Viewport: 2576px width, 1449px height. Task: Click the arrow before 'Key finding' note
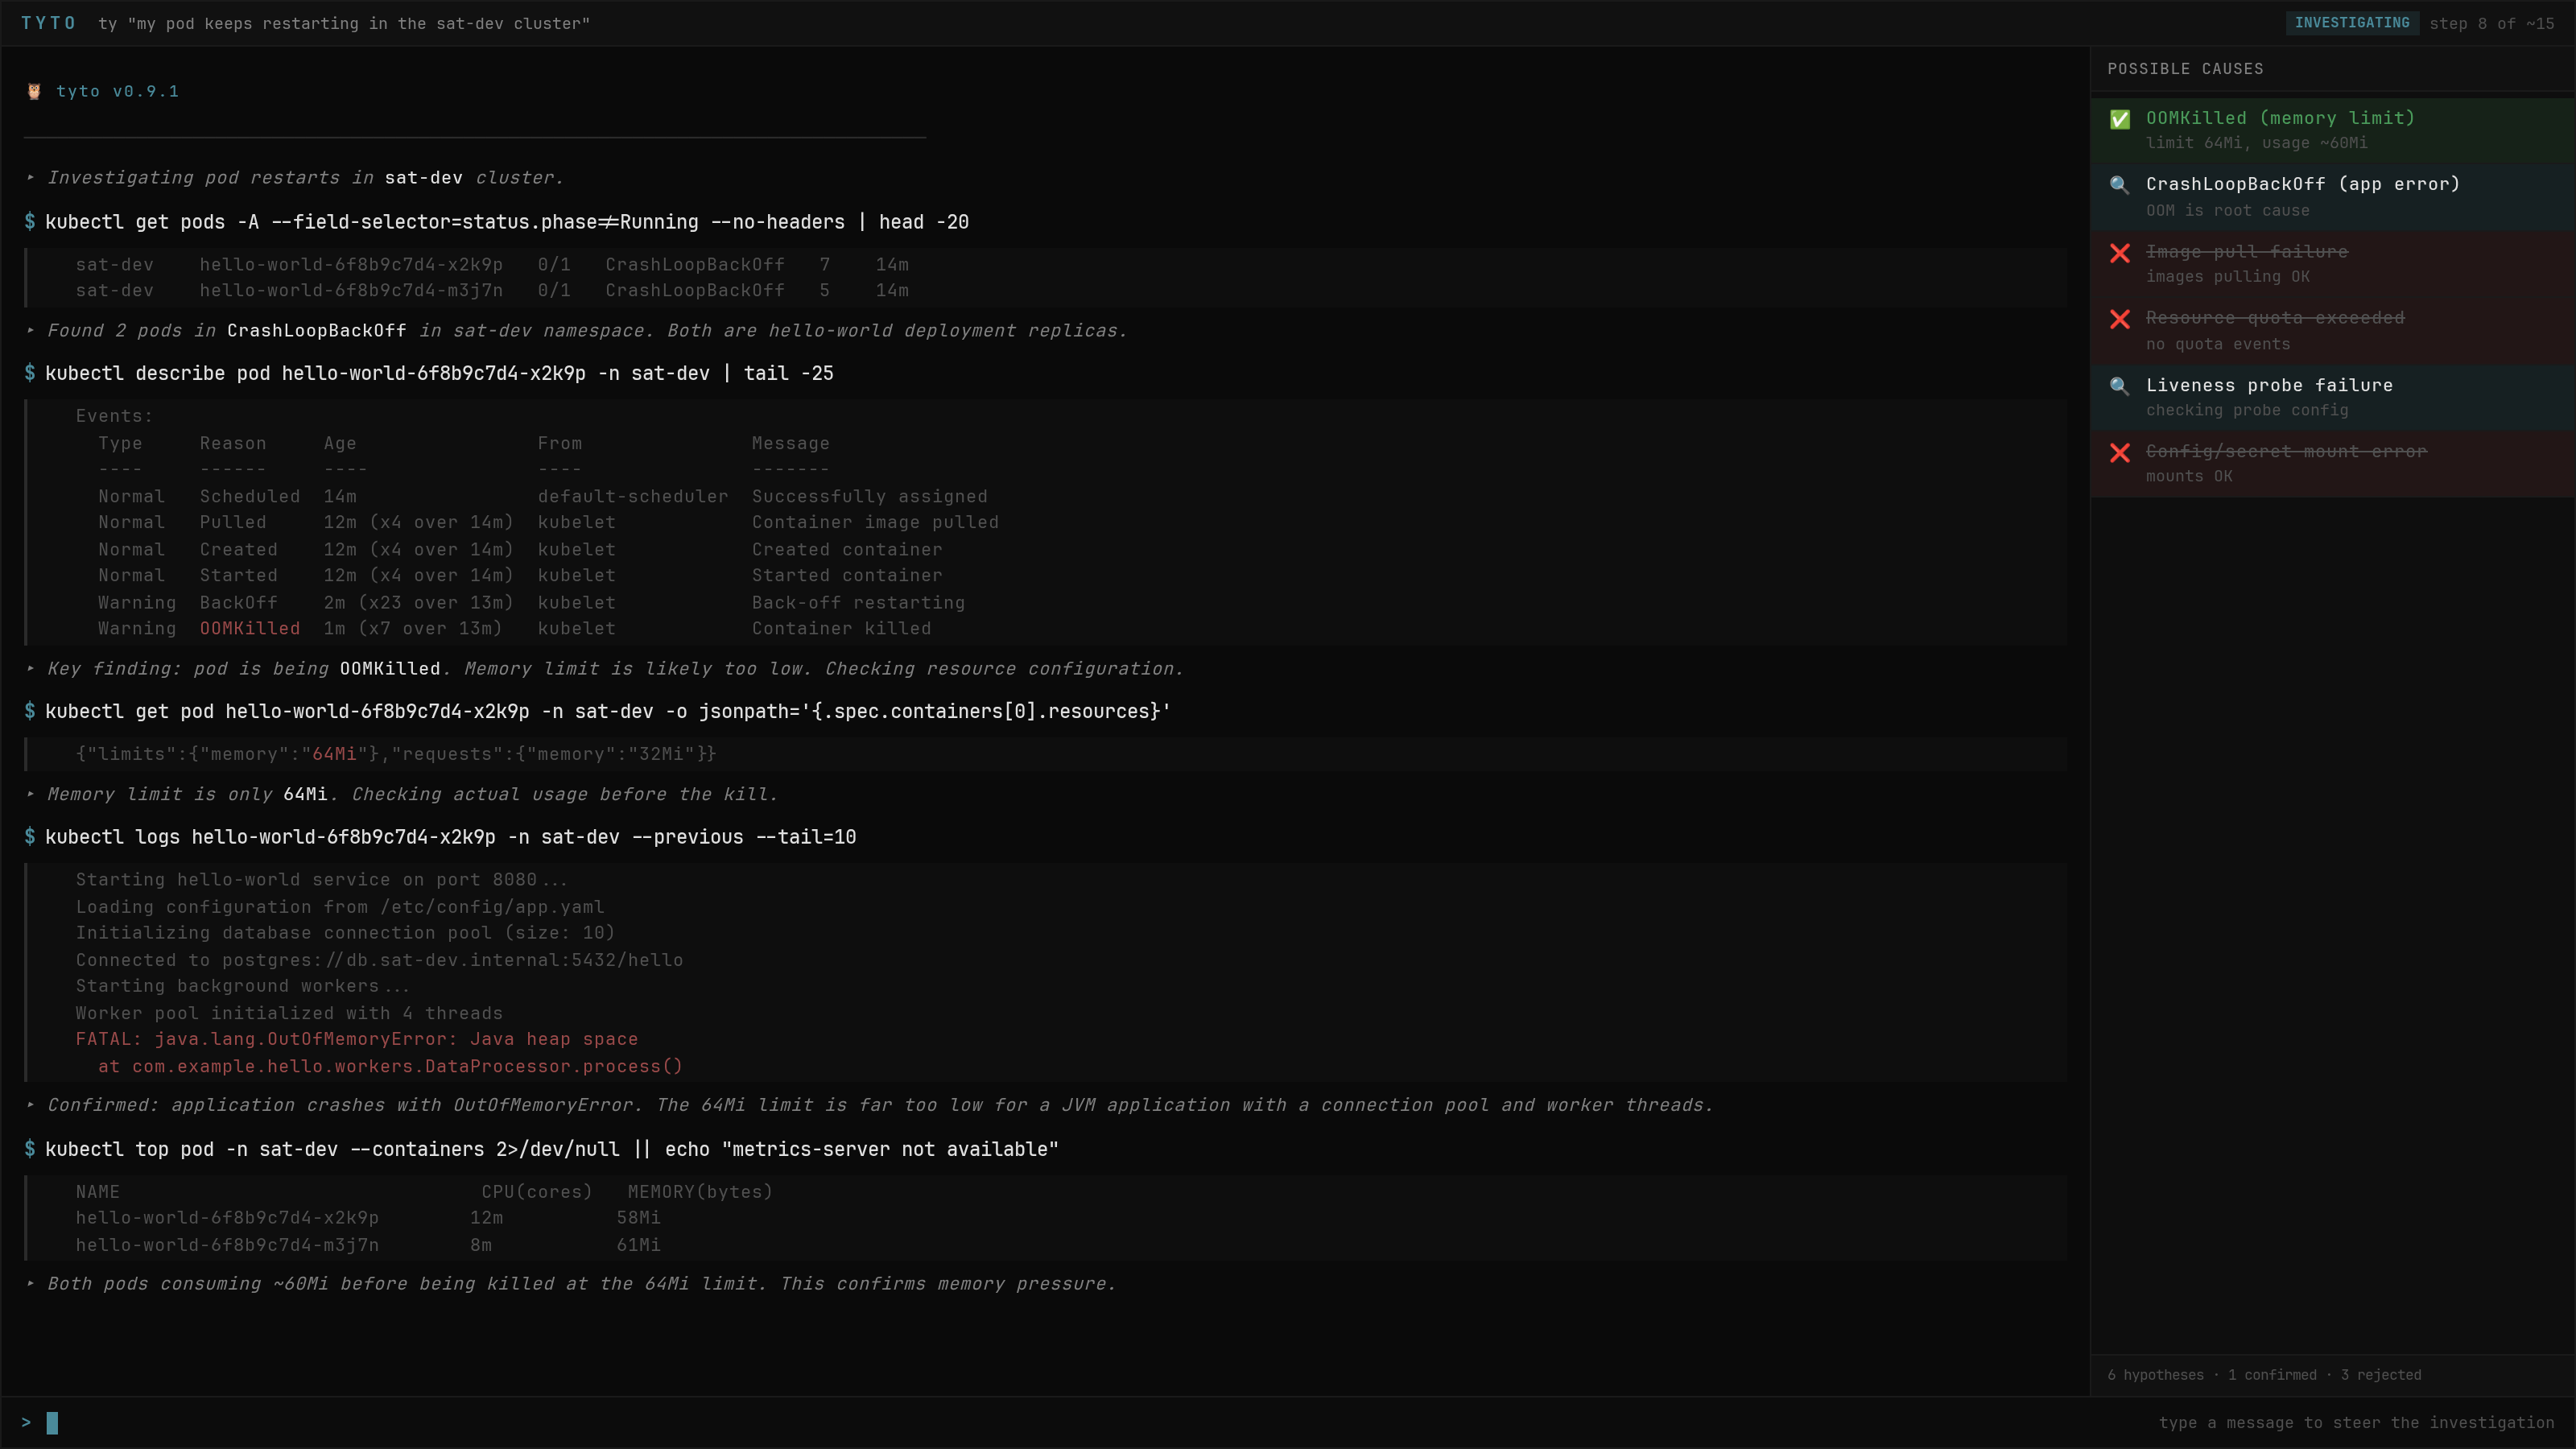31,669
